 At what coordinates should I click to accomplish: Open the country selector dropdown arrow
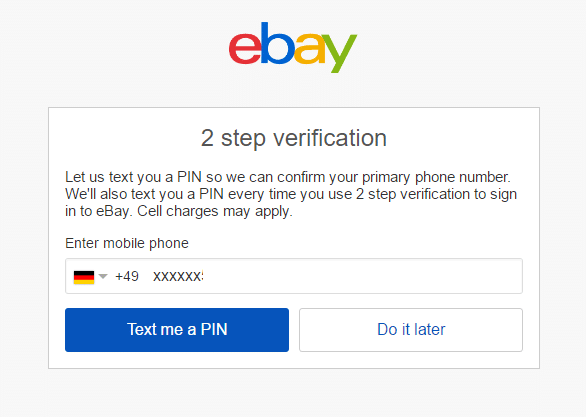pos(103,277)
